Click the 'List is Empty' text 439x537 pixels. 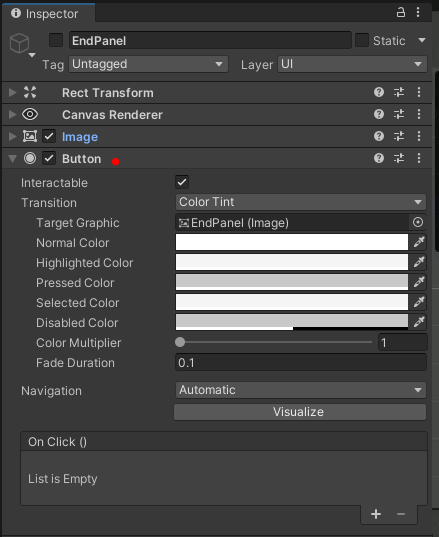(x=63, y=479)
